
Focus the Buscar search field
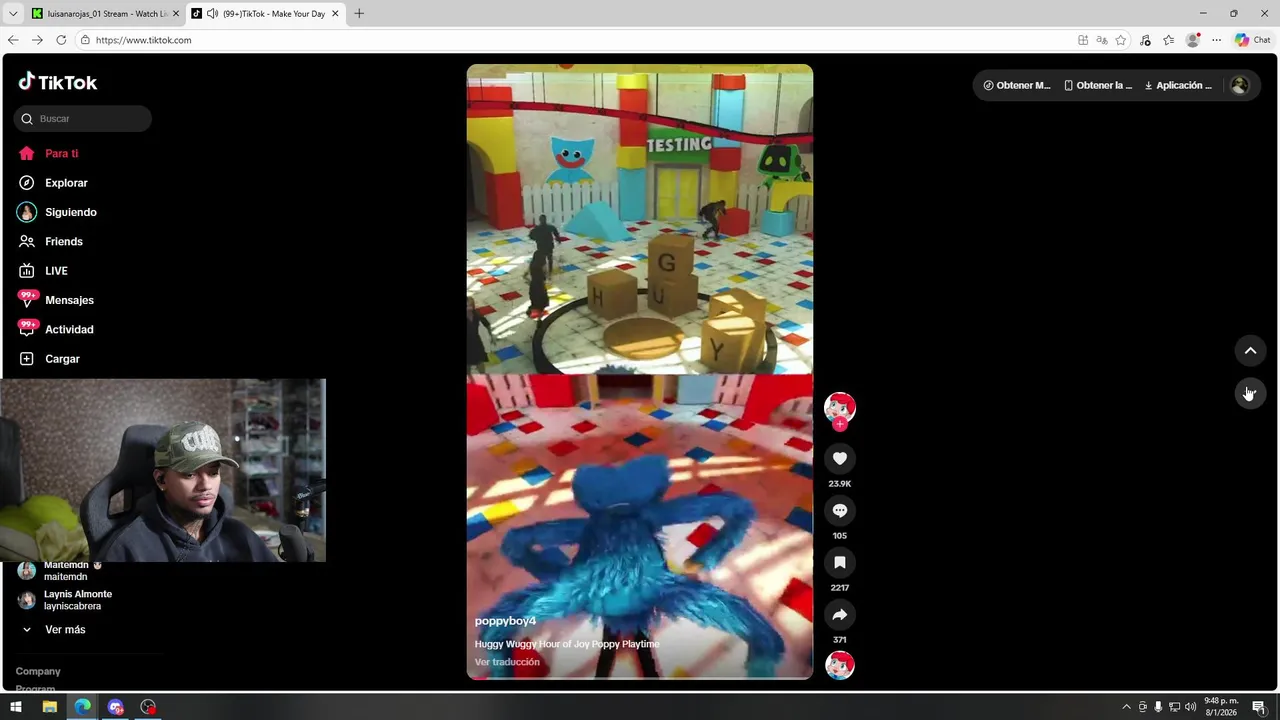[x=83, y=118]
